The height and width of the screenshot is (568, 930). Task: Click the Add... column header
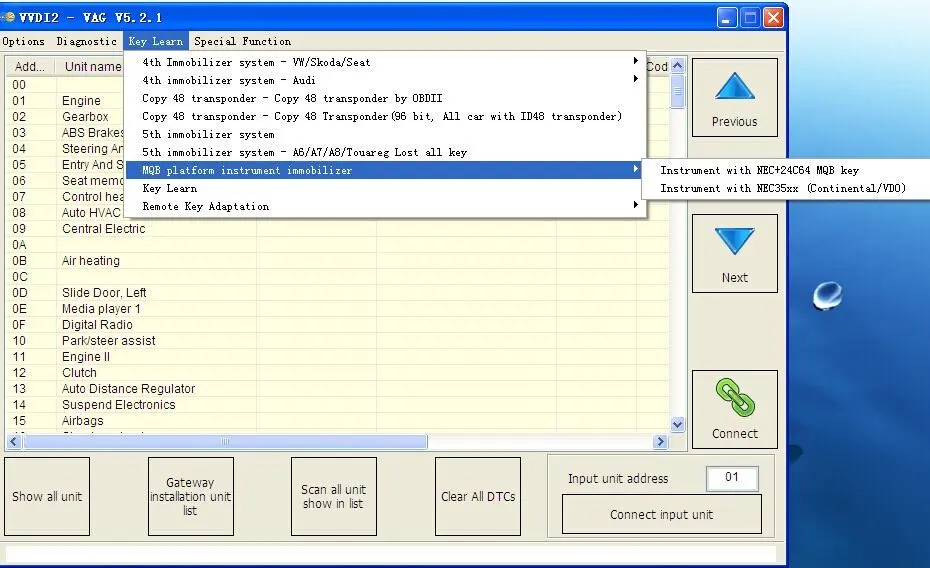[30, 66]
